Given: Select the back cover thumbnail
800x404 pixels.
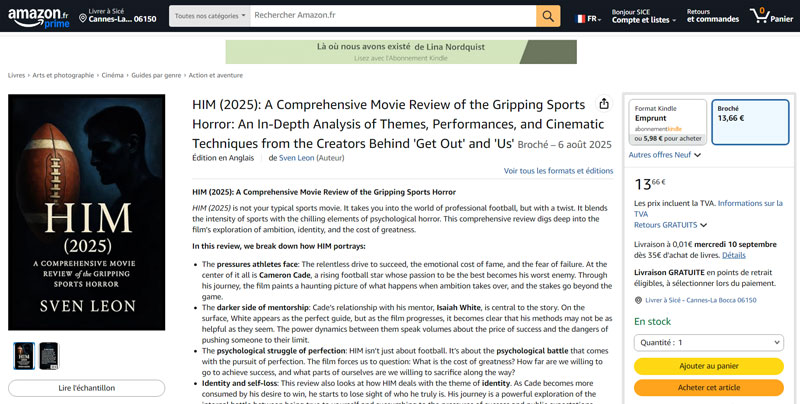Looking at the screenshot, I should click(49, 356).
